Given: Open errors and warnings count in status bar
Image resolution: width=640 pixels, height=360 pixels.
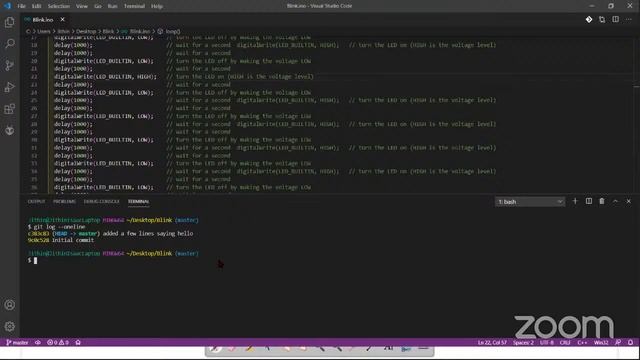Looking at the screenshot, I should point(58,342).
